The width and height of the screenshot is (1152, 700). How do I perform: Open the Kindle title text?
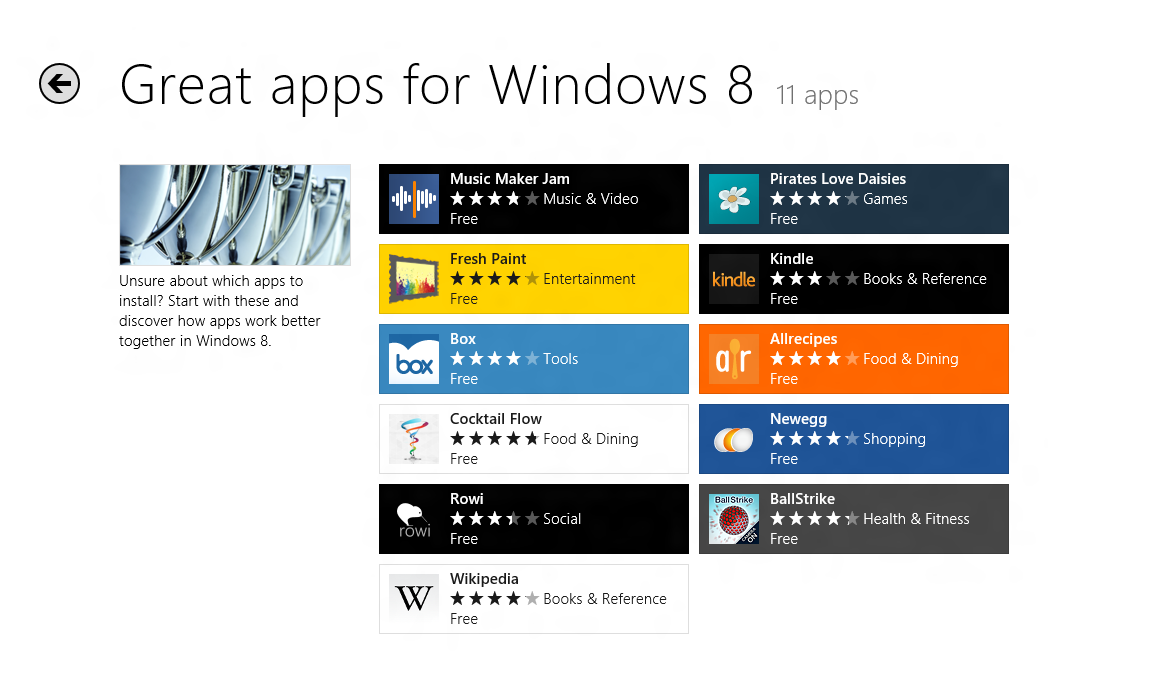pyautogui.click(x=791, y=259)
